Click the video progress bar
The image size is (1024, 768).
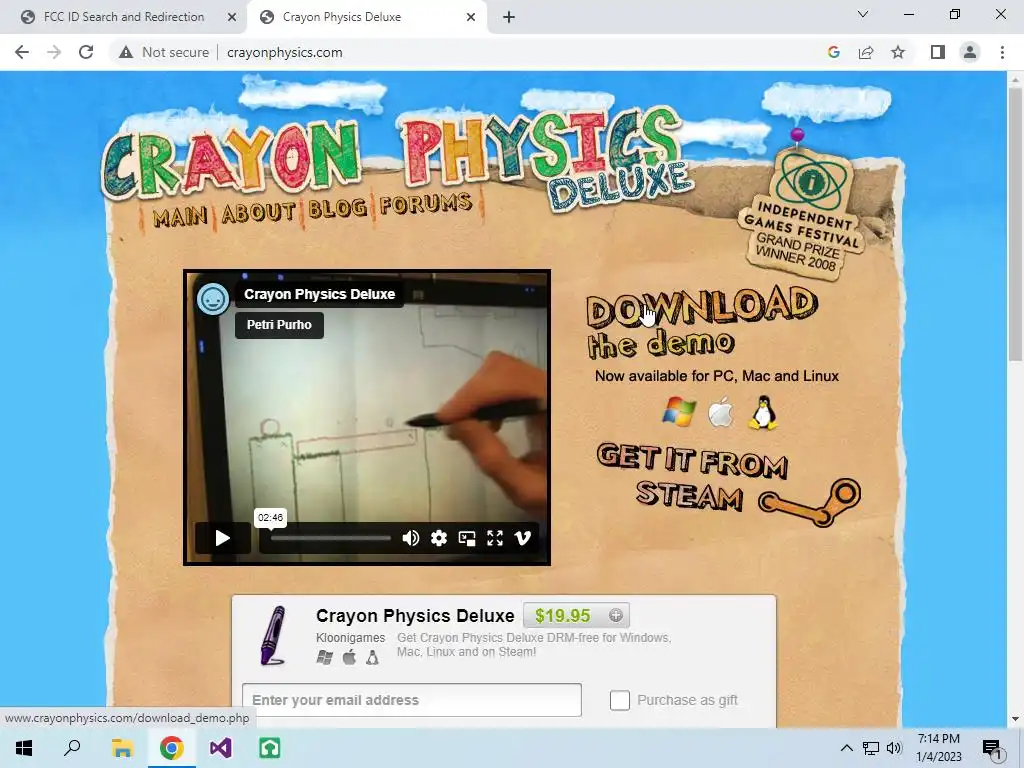[x=330, y=538]
